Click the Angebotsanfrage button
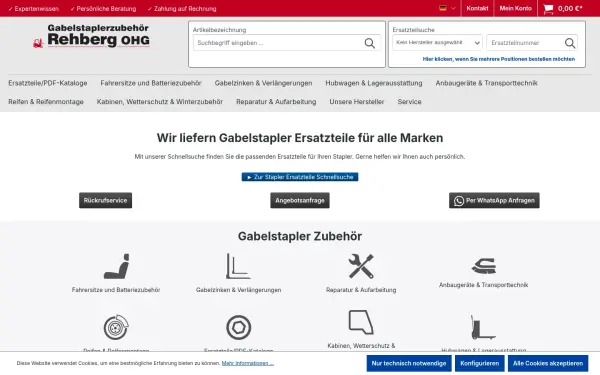This screenshot has height=375, width=600. (x=300, y=201)
